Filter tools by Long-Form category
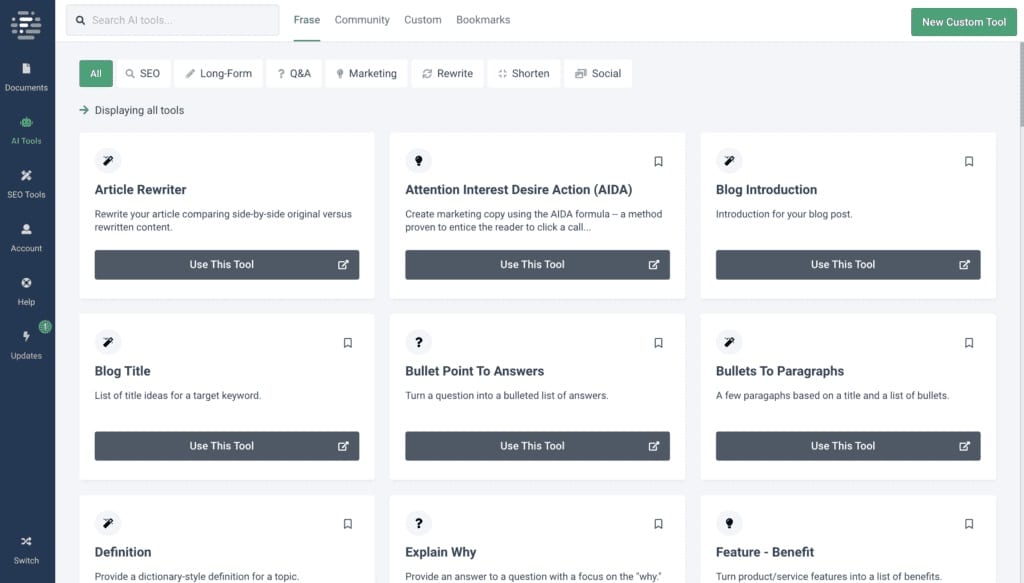Screen dimensions: 1024x583 point(218,73)
